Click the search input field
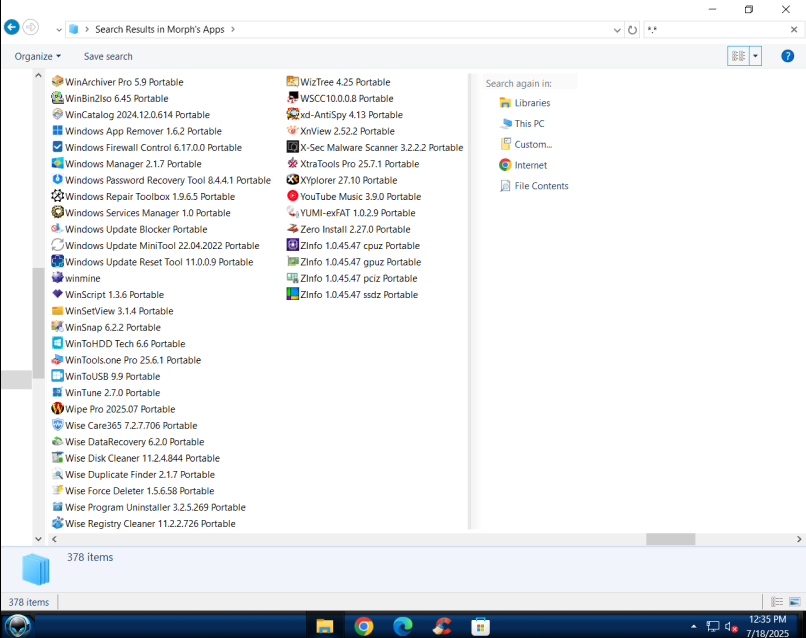Image resolution: width=806 pixels, height=638 pixels. pyautogui.click(x=715, y=30)
